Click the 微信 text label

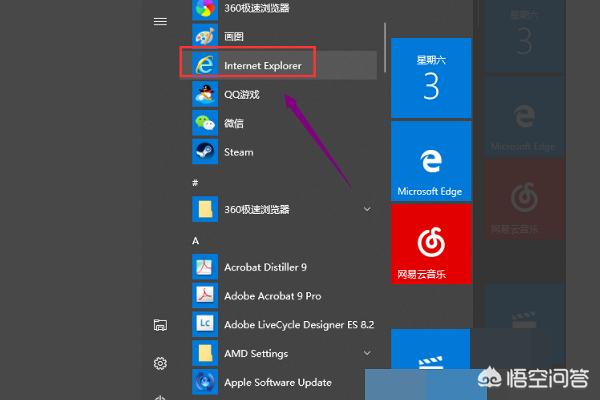pyautogui.click(x=234, y=123)
